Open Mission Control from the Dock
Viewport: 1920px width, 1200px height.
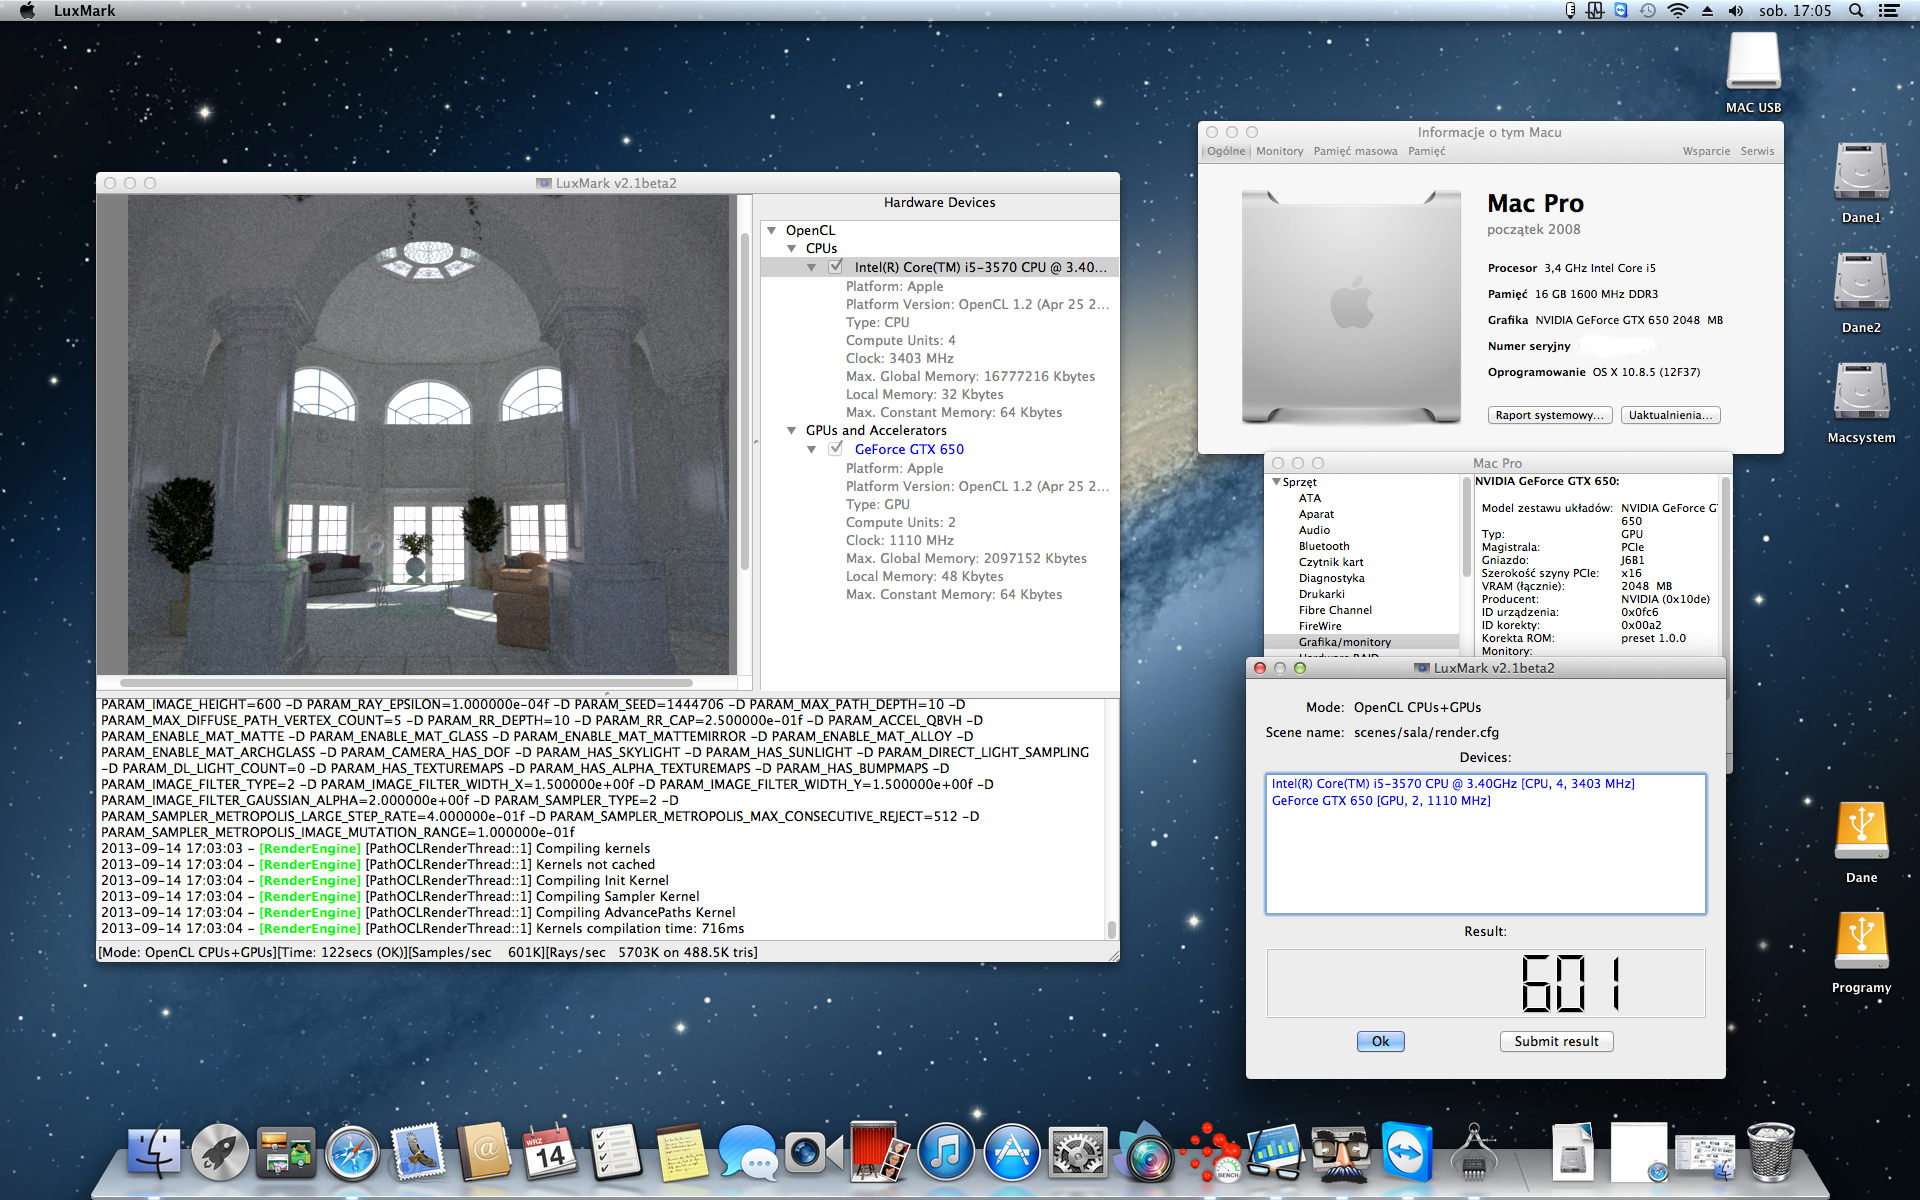tap(286, 1153)
